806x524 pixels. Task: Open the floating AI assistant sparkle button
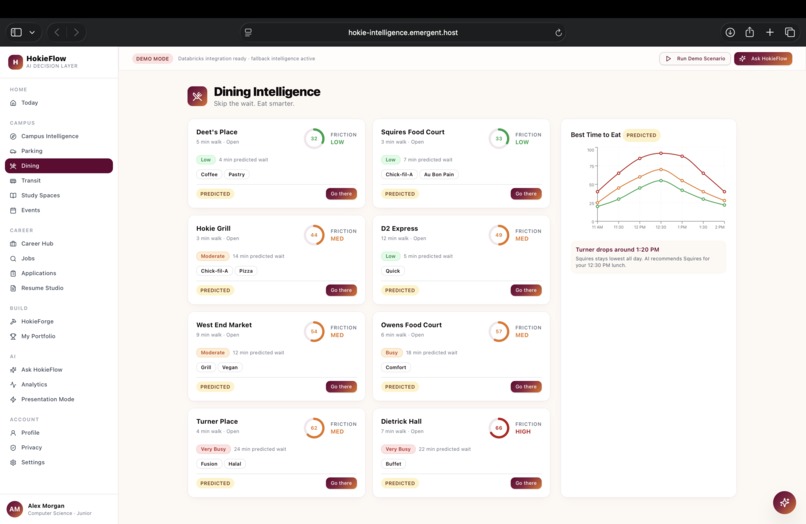tap(784, 502)
